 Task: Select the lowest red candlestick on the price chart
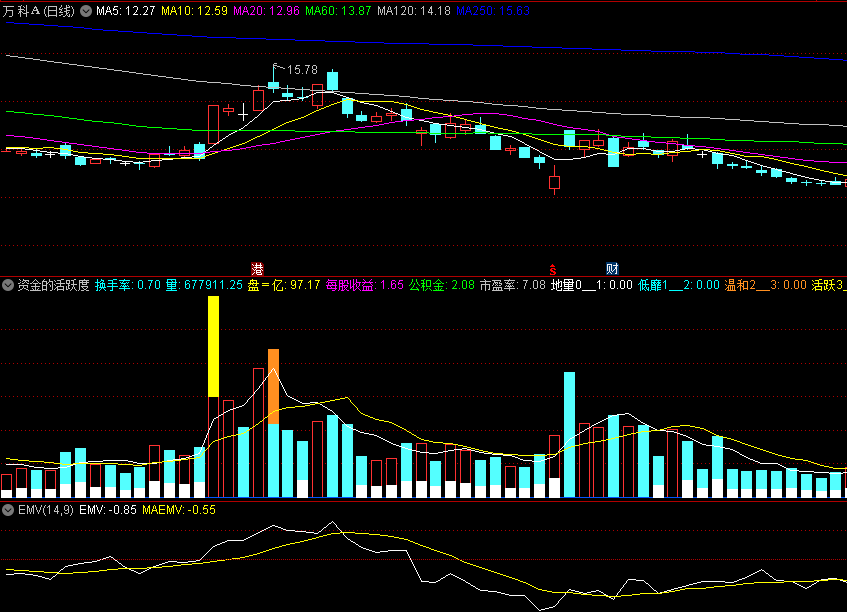554,180
